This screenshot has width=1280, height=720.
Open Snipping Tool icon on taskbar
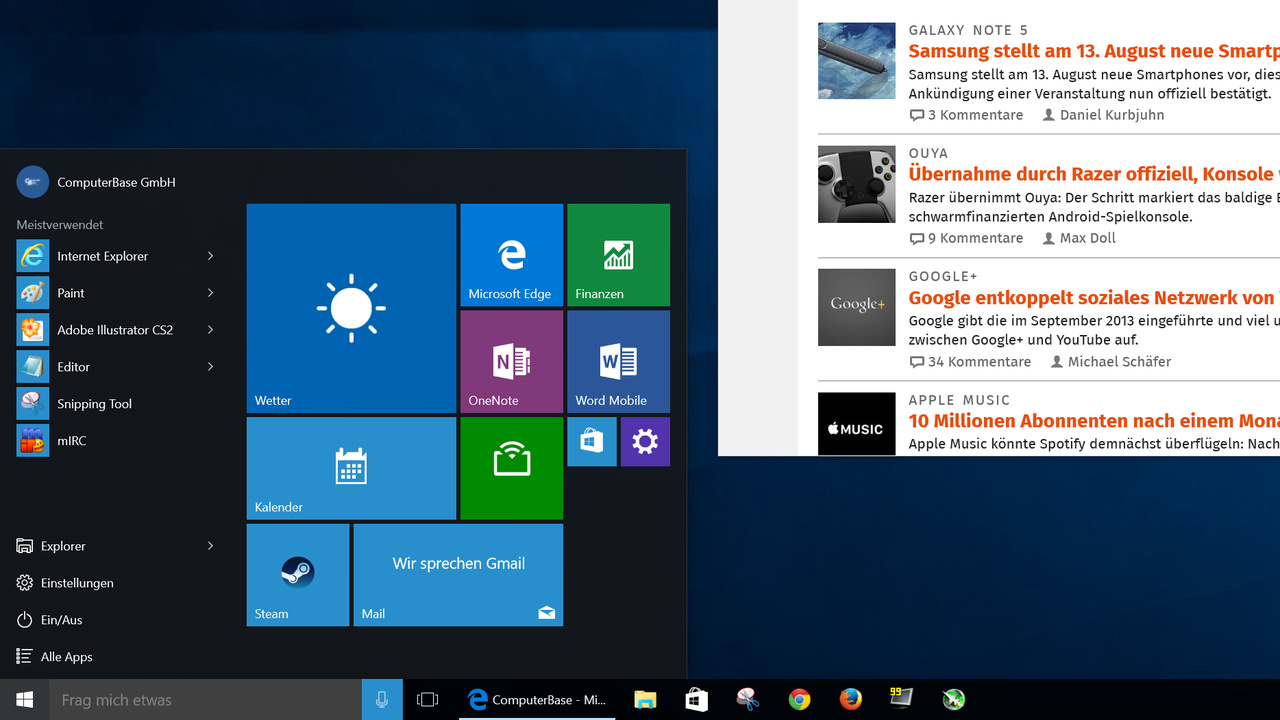[747, 700]
